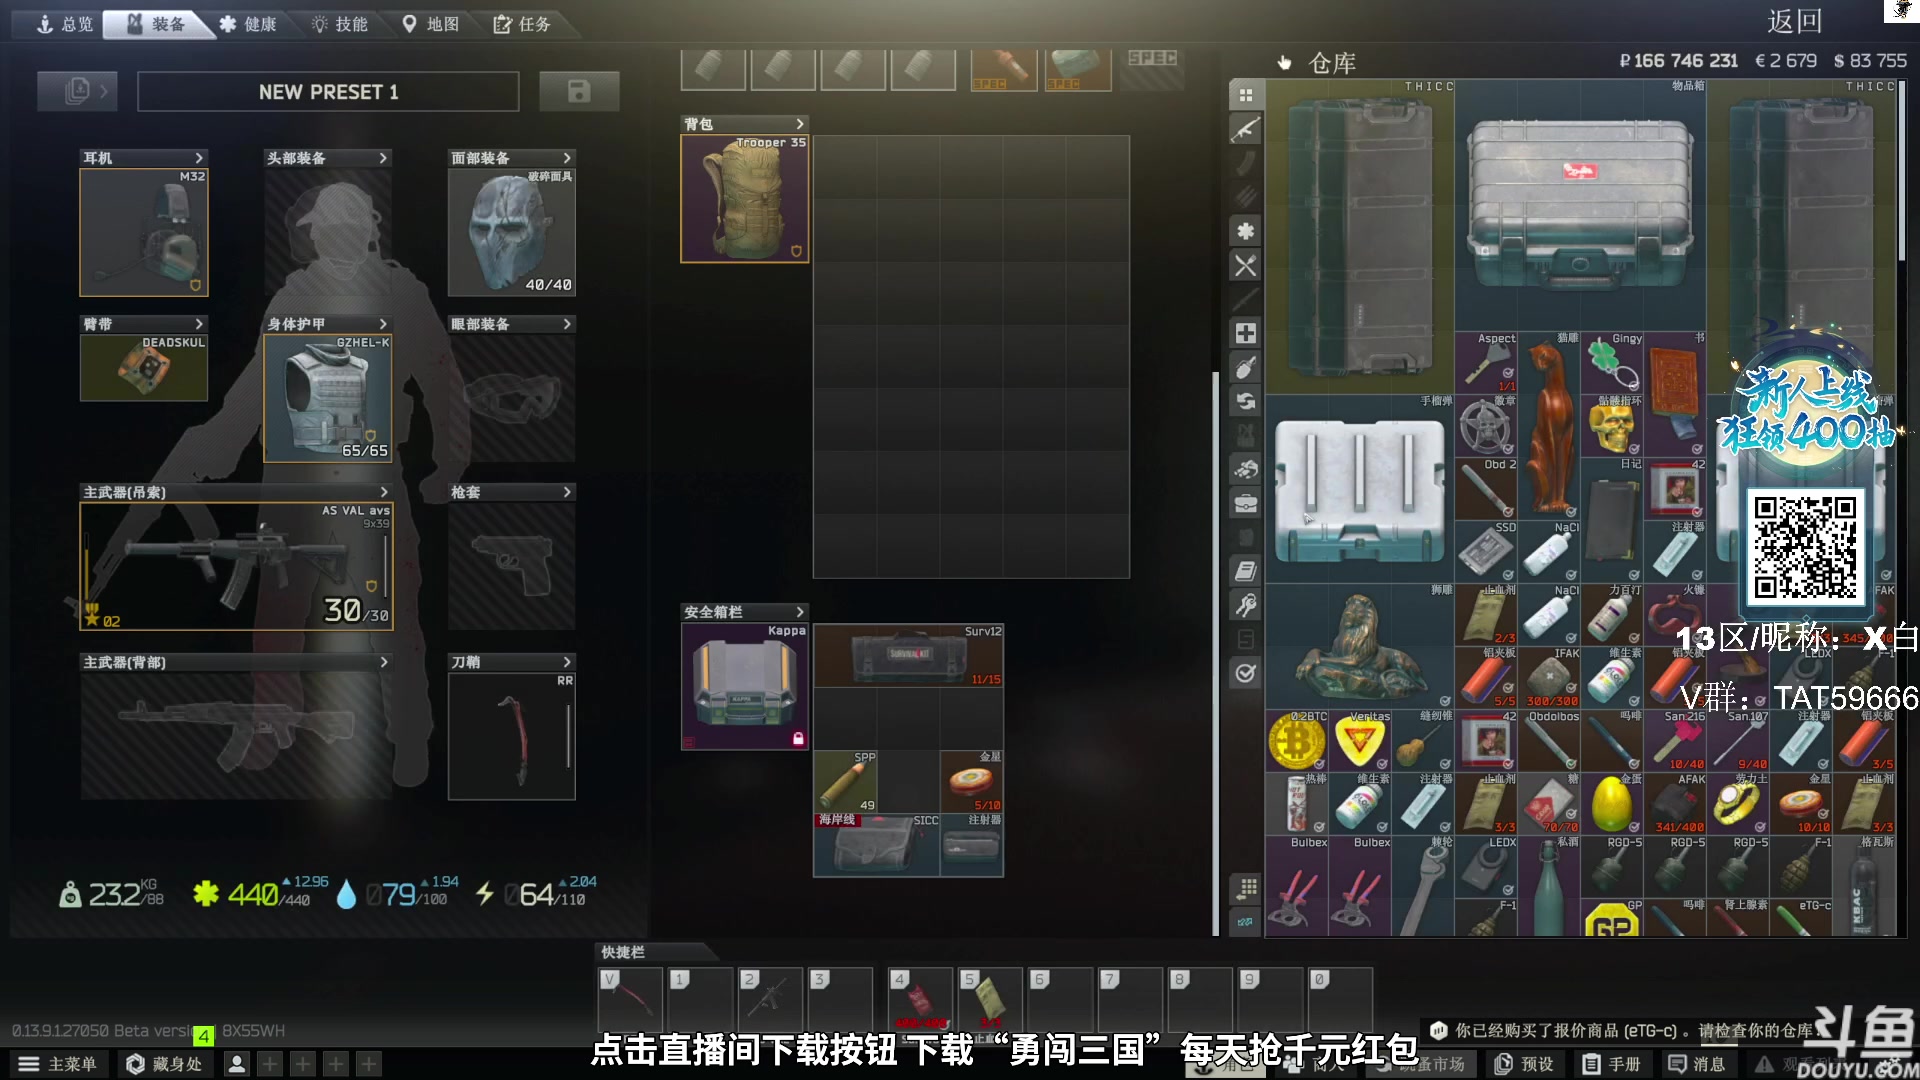Toggle the checkmark quest items filter
The image size is (1920, 1080).
[1245, 673]
